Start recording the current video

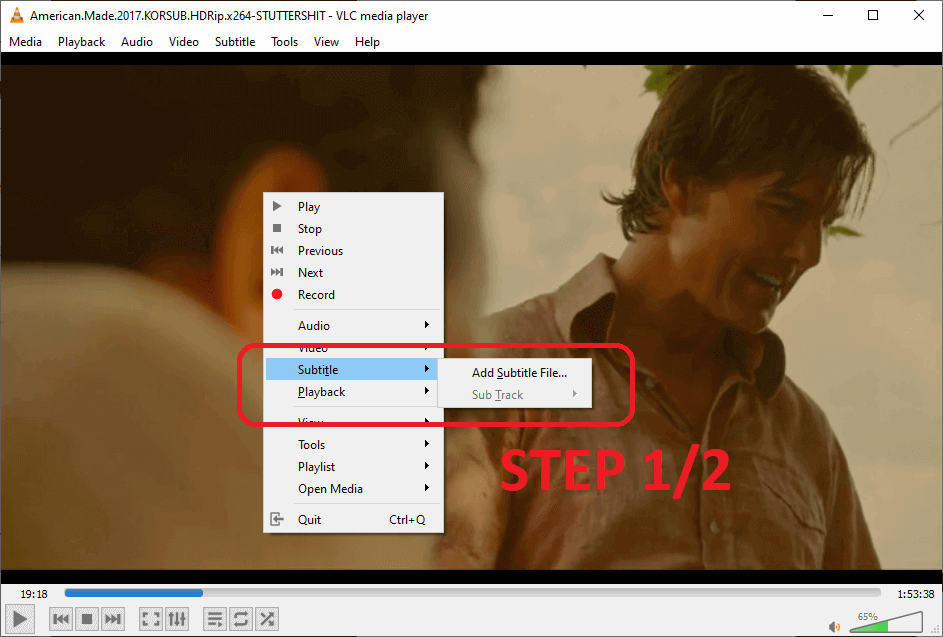click(x=316, y=294)
